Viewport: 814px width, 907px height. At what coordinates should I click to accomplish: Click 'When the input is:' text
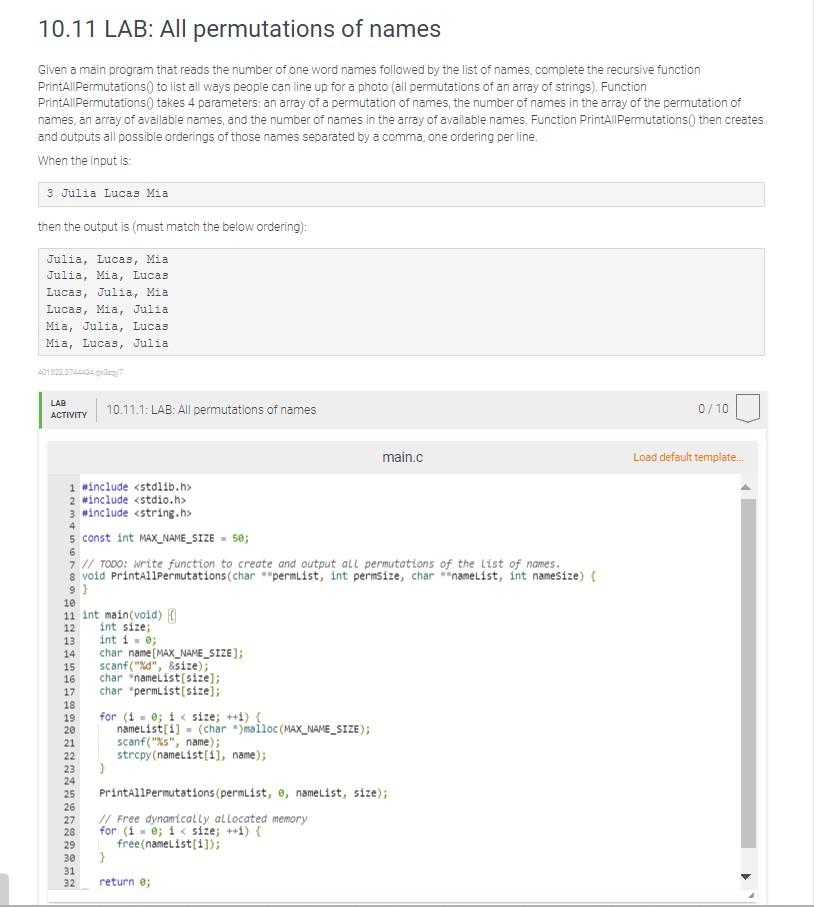[x=84, y=160]
